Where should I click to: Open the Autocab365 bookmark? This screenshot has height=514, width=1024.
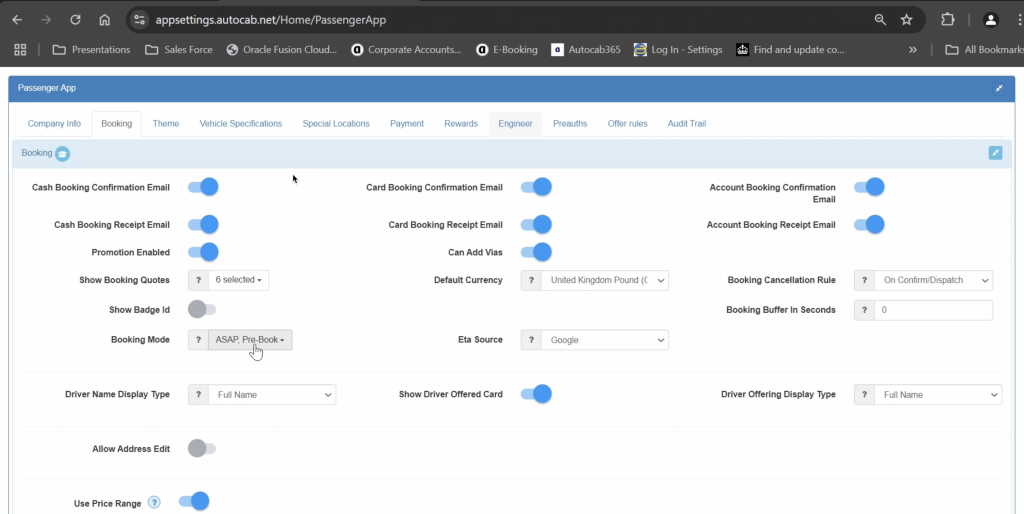point(586,50)
